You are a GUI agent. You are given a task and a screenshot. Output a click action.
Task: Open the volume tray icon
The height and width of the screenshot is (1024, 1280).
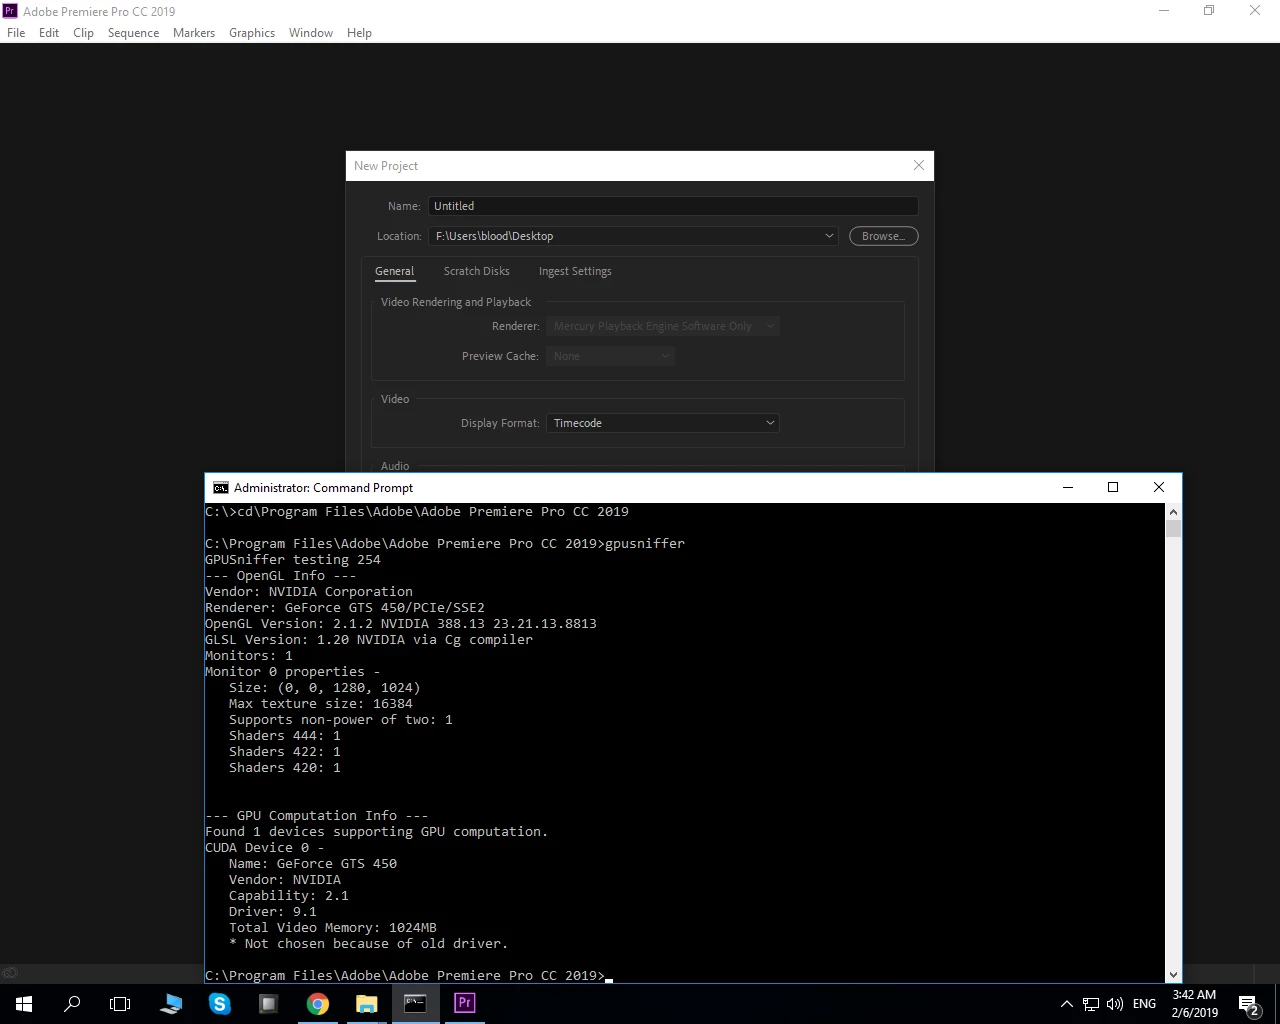(1115, 1004)
